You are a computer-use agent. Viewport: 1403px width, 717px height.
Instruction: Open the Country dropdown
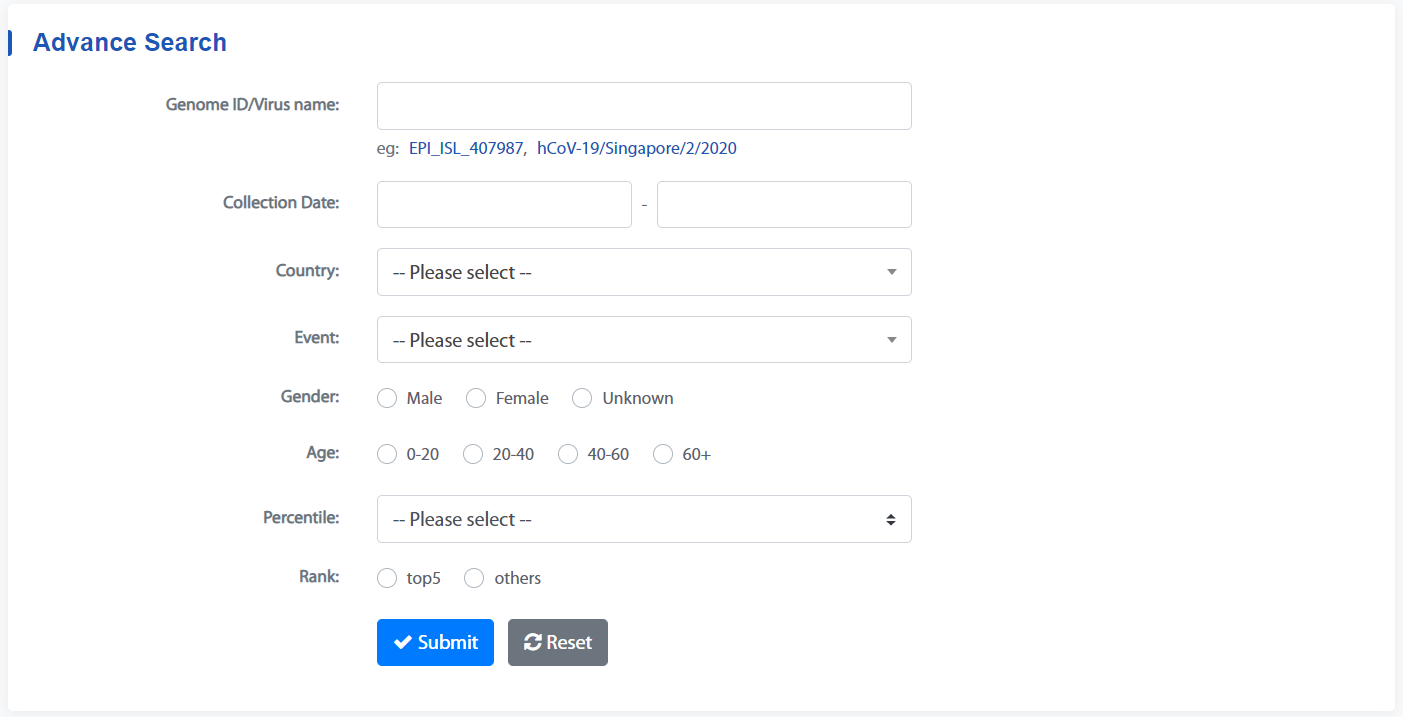tap(644, 272)
